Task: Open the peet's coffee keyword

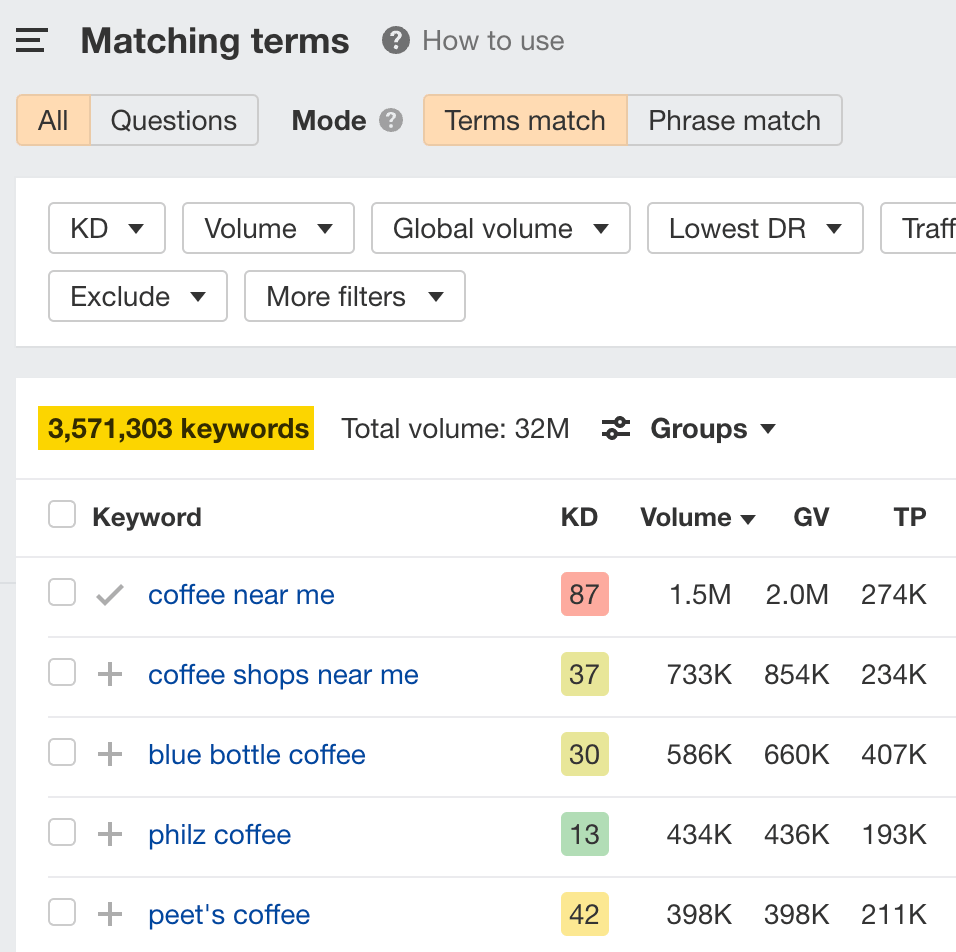Action: point(229,914)
